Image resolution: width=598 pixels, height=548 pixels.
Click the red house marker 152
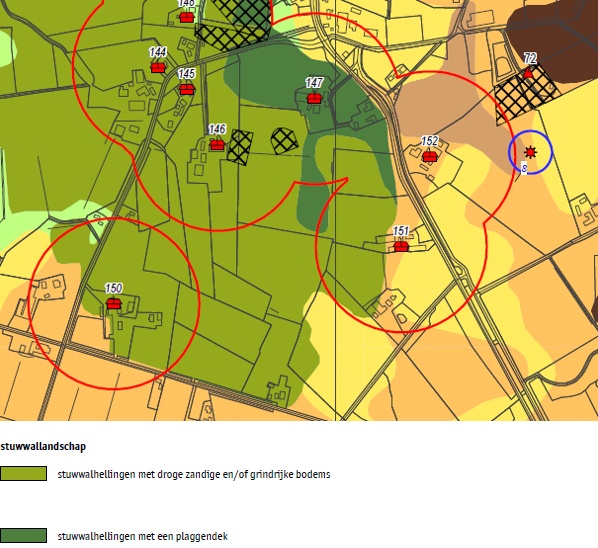coord(429,156)
